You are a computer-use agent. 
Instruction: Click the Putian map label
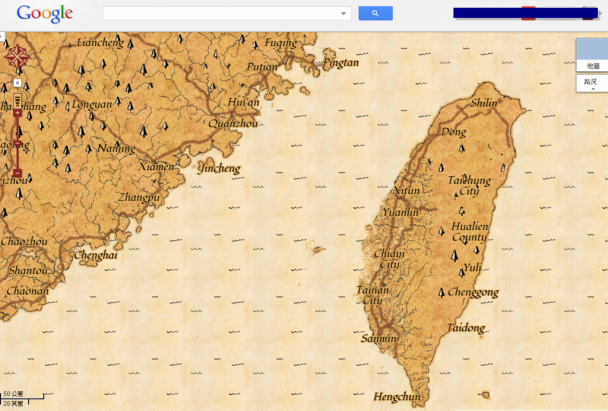262,67
